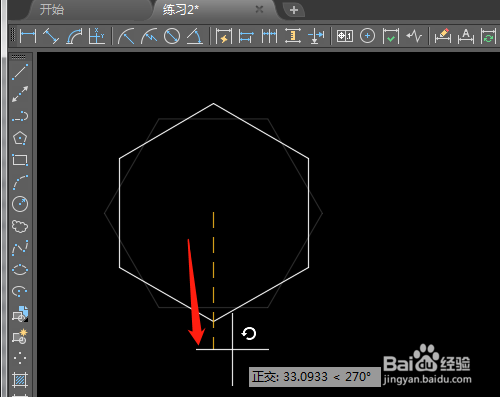Select the Dimension Break tool
The width and height of the screenshot is (500, 397).
[316, 36]
